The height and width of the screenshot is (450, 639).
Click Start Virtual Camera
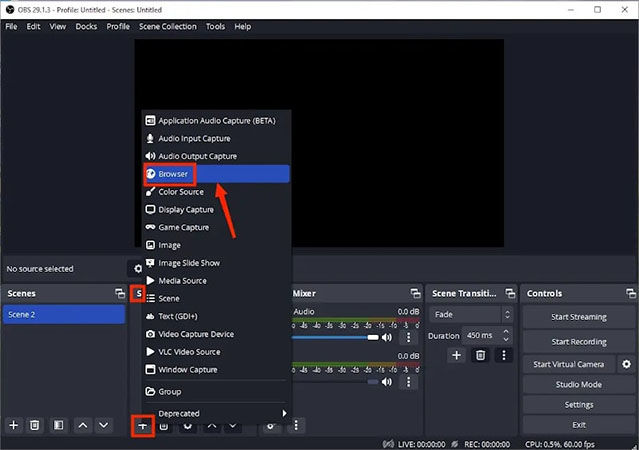pyautogui.click(x=568, y=364)
